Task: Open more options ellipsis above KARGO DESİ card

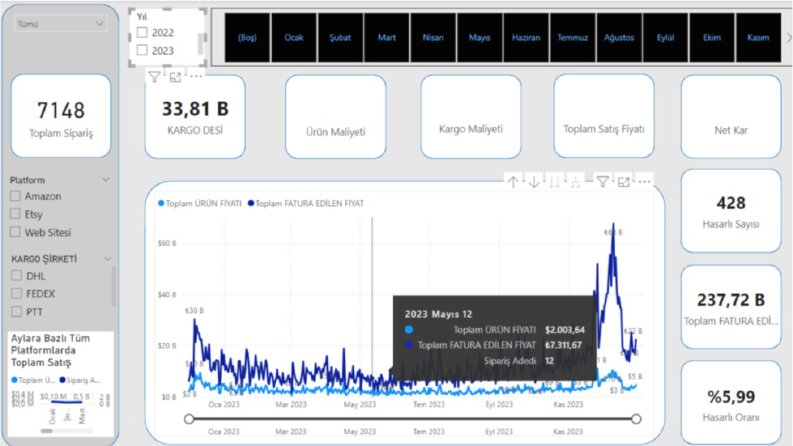Action: click(196, 76)
